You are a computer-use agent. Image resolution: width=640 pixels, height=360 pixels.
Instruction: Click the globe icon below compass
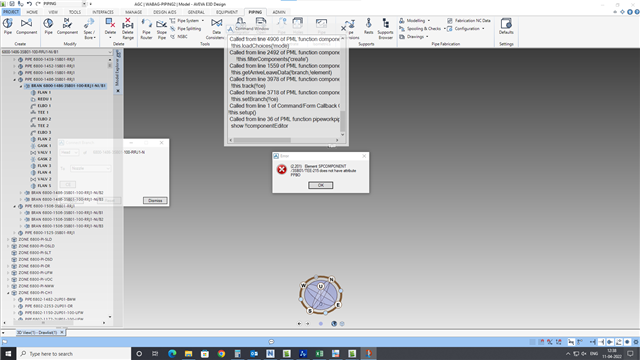point(334,324)
